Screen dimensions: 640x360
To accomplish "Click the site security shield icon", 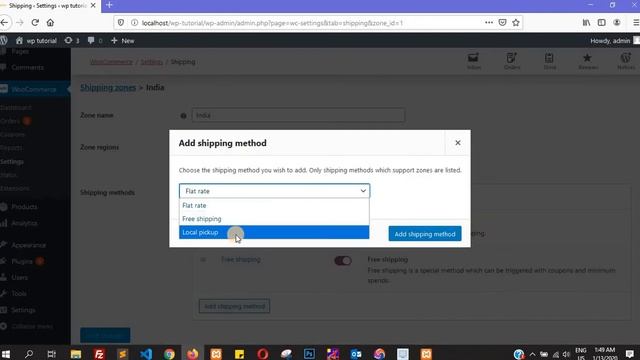I will tap(121, 23).
